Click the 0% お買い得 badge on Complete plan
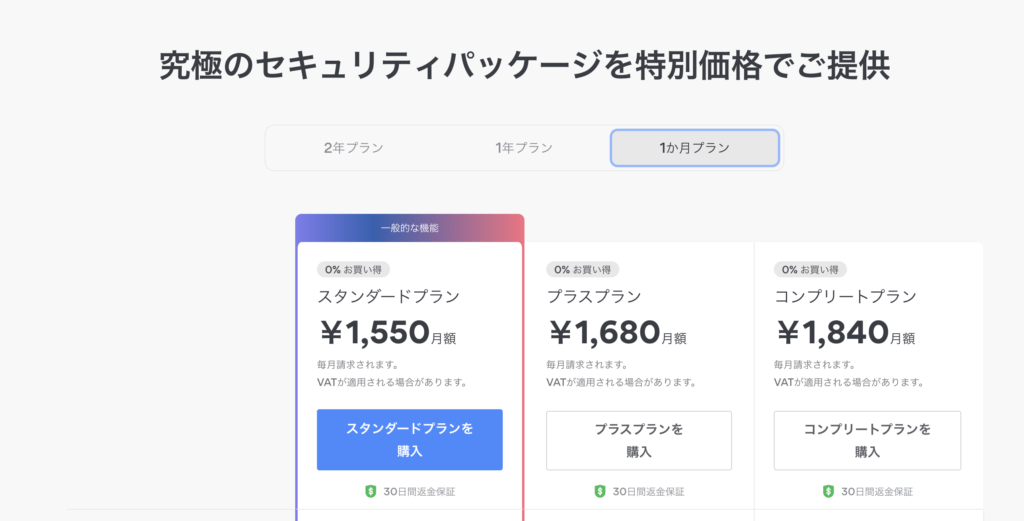The image size is (1024, 521). pyautogui.click(x=810, y=270)
